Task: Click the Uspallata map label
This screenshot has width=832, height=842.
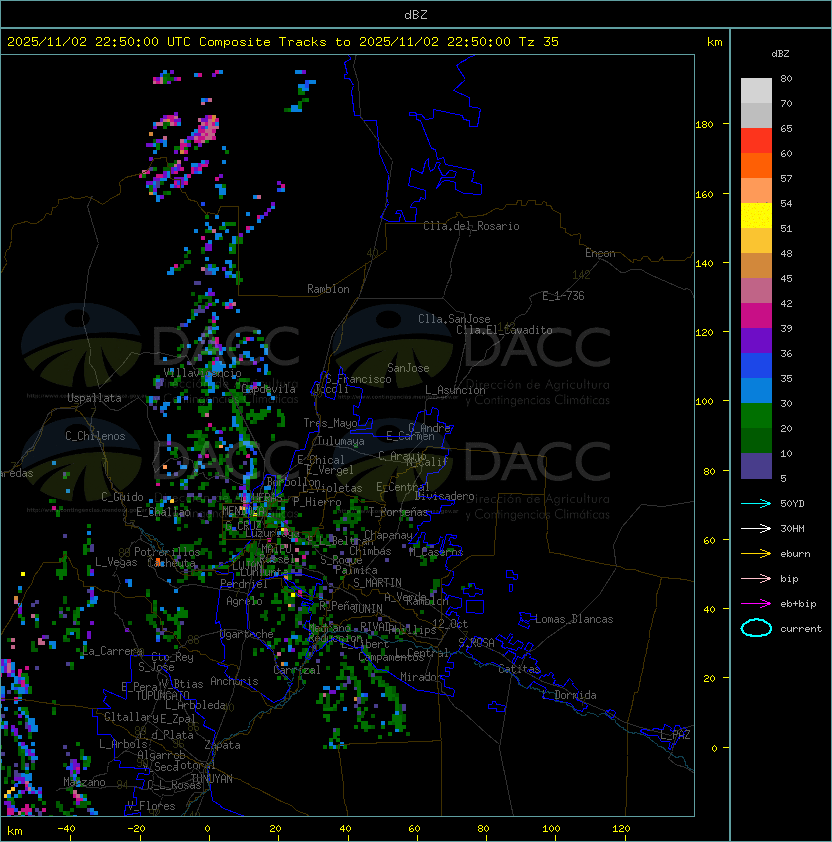Action: click(94, 398)
